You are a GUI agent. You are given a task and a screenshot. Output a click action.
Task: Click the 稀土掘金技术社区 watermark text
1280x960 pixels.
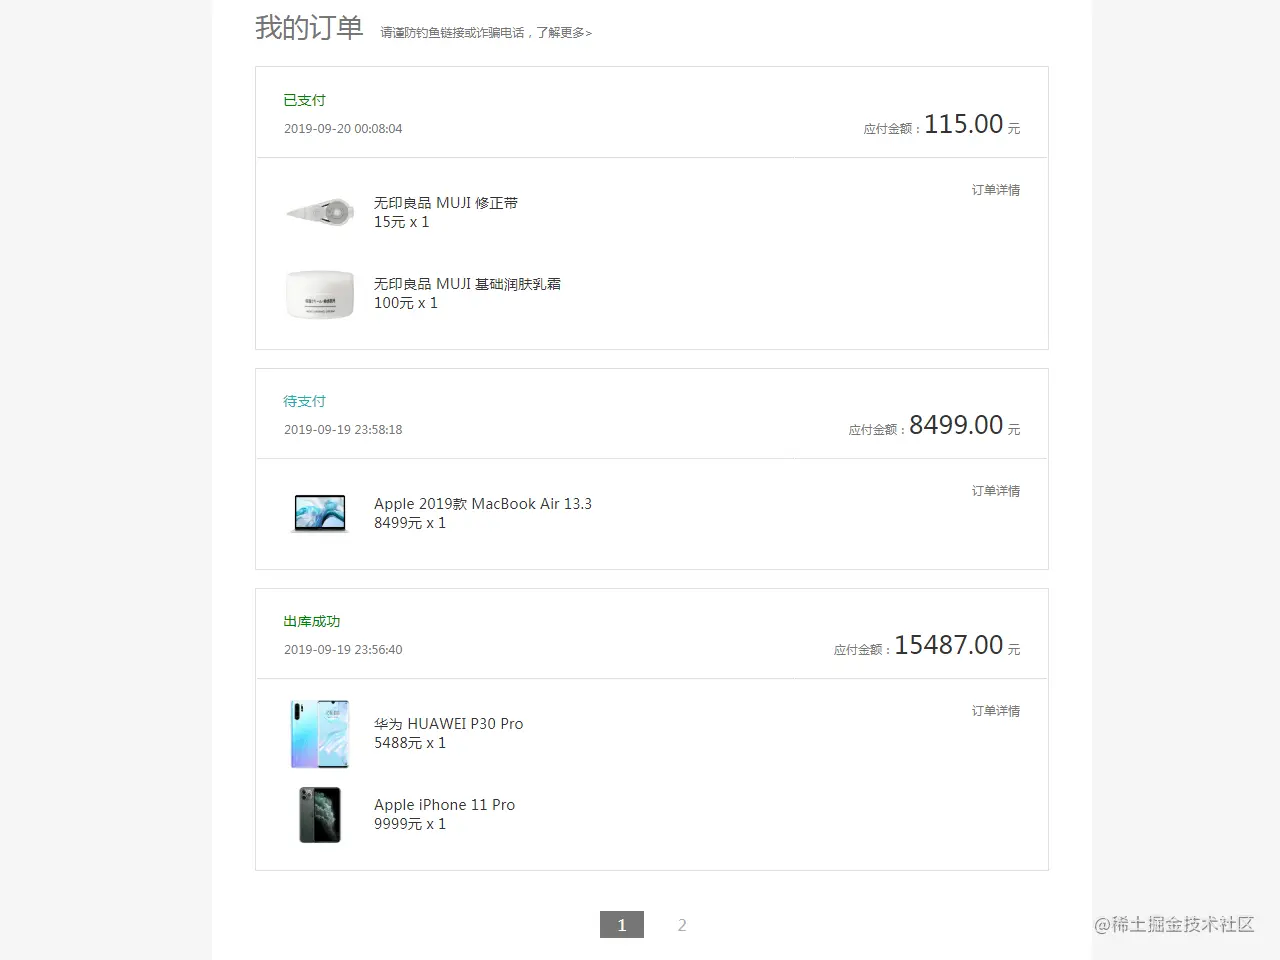point(1173,926)
